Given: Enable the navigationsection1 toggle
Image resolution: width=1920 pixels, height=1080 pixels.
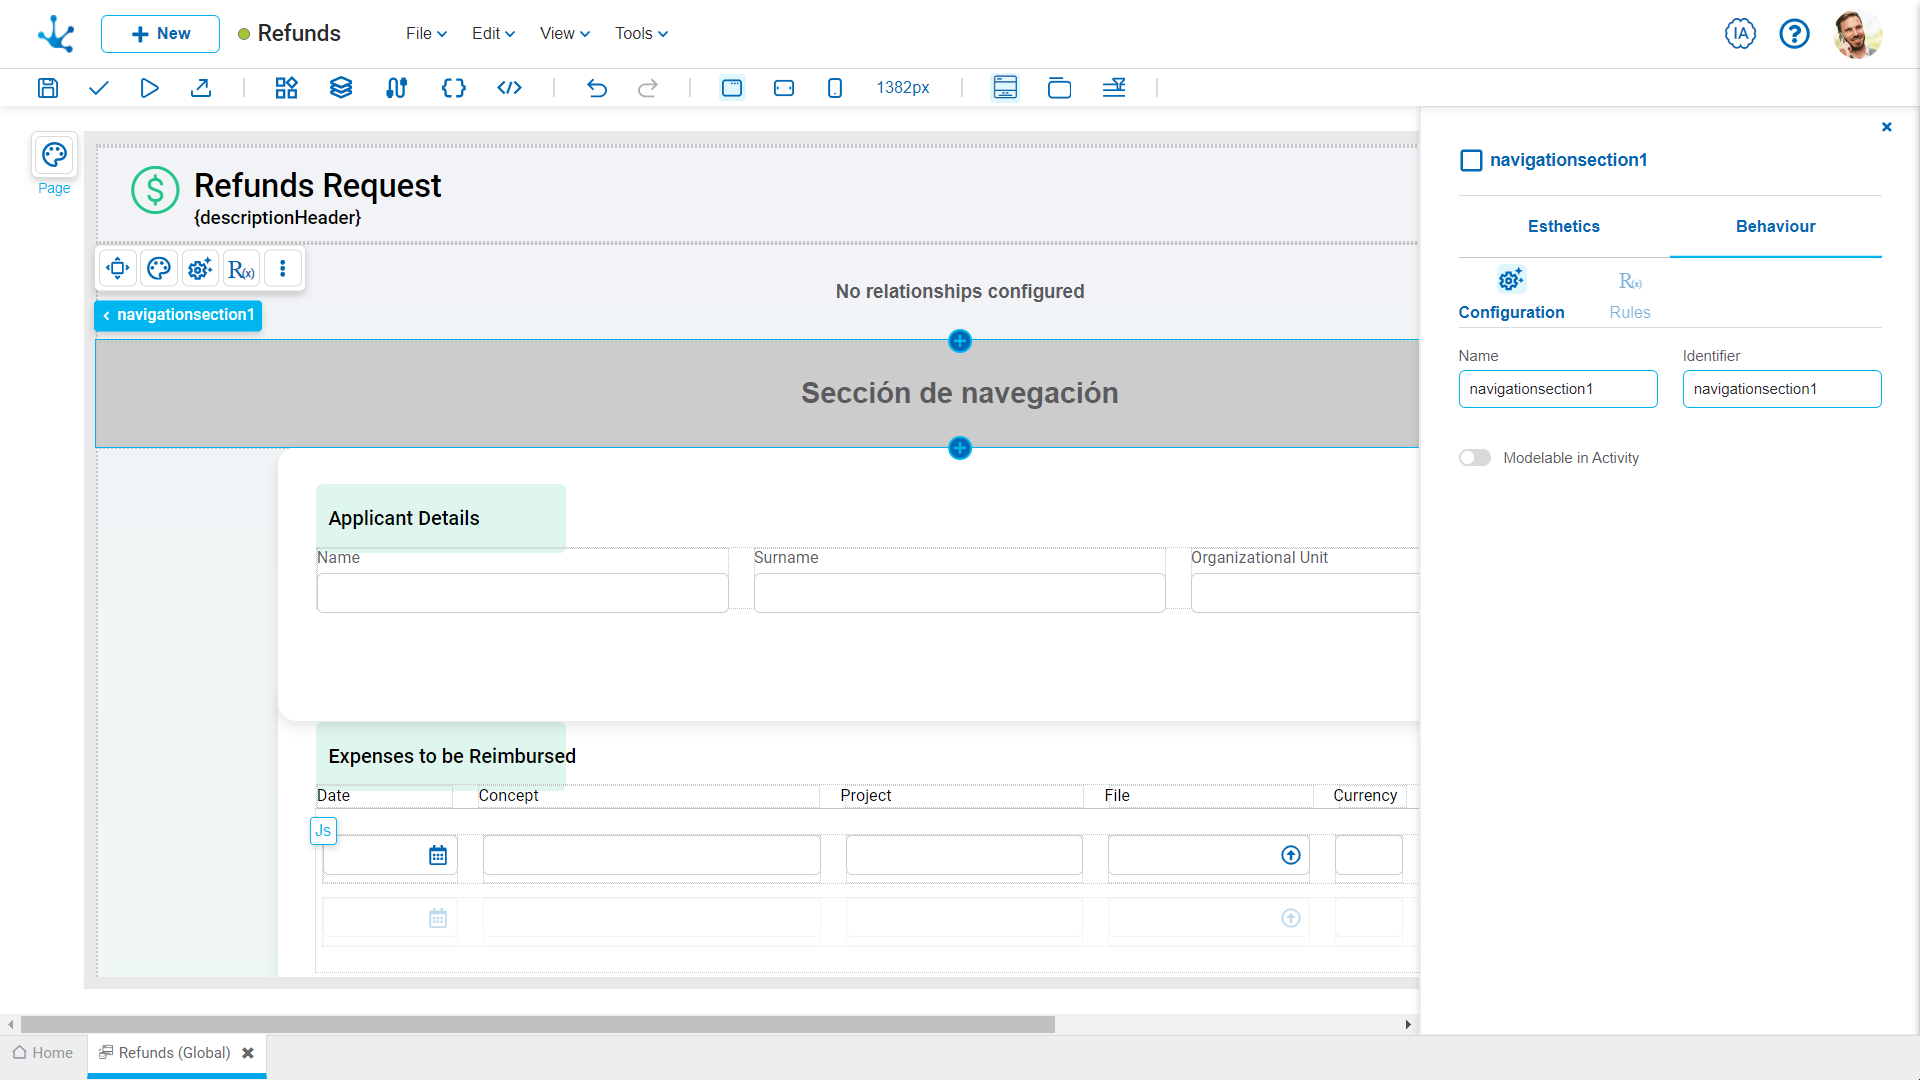Looking at the screenshot, I should [x=1474, y=458].
